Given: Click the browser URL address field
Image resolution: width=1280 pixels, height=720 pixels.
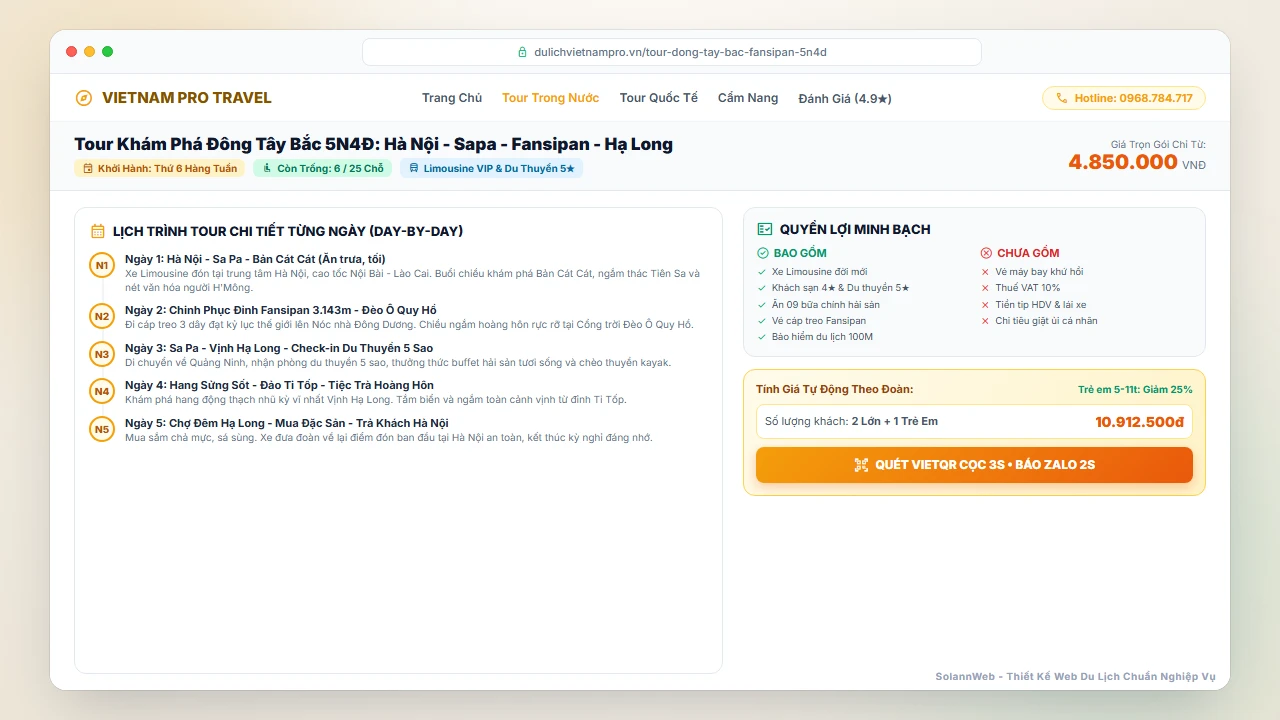Looking at the screenshot, I should point(672,52).
